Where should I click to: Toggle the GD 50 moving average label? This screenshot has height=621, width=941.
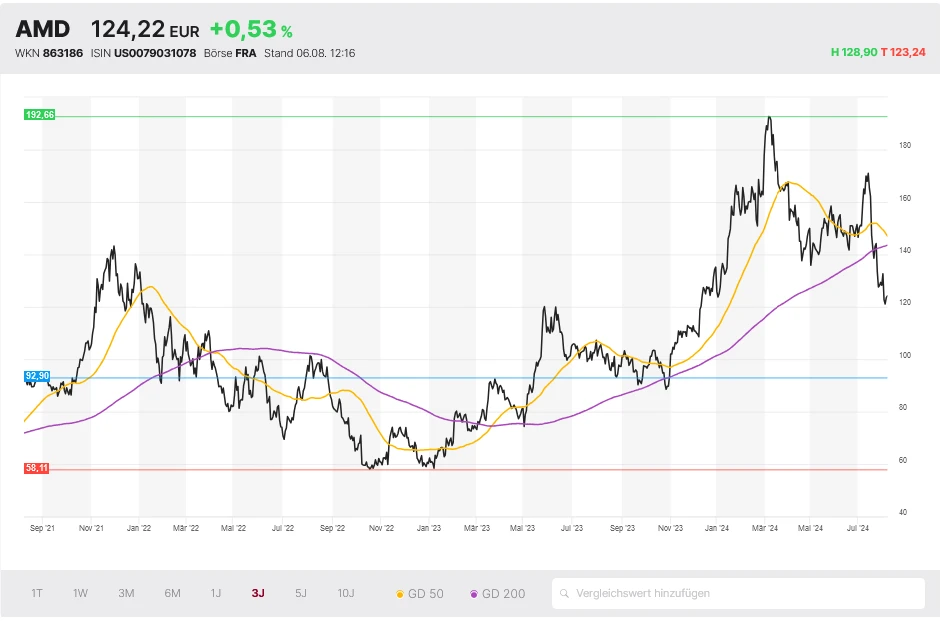pyautogui.click(x=426, y=593)
